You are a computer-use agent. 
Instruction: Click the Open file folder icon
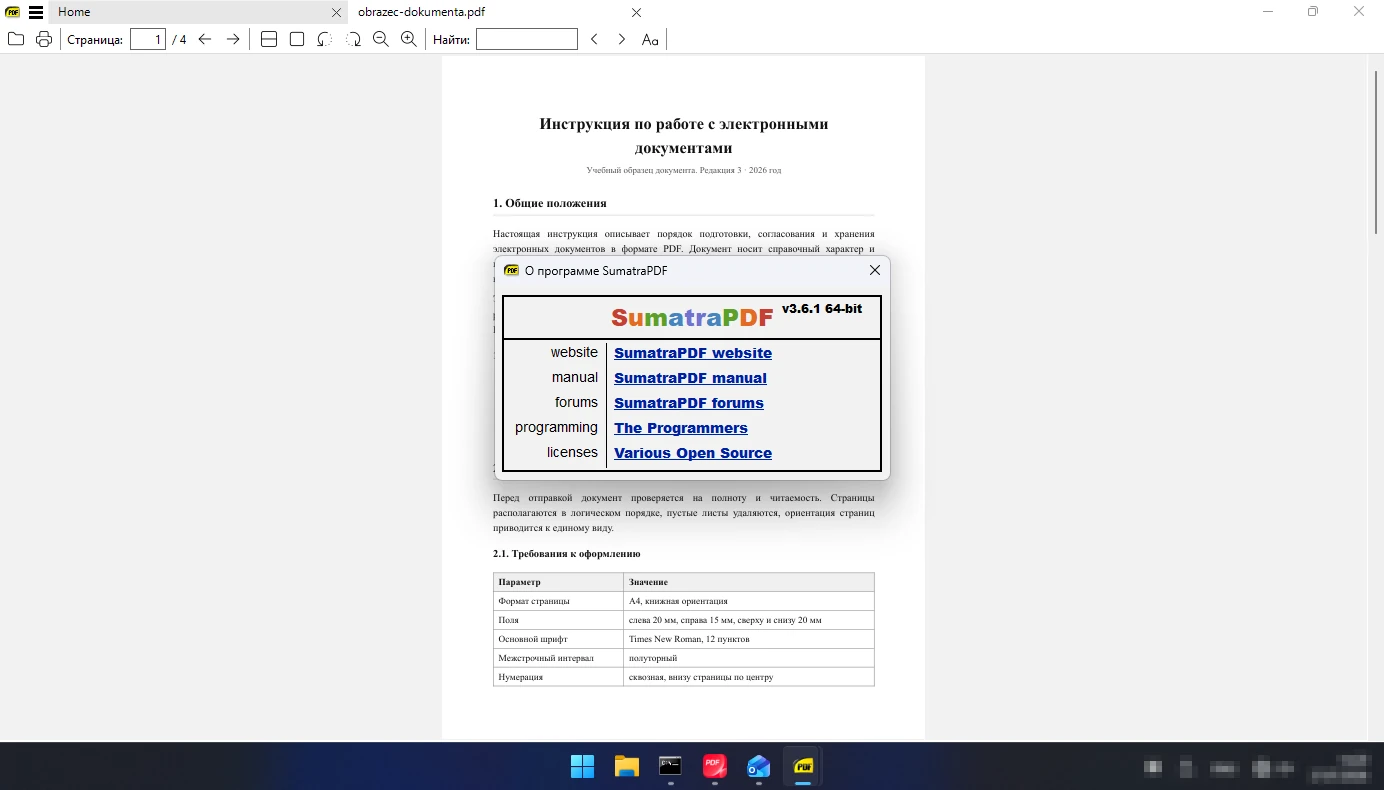[15, 39]
